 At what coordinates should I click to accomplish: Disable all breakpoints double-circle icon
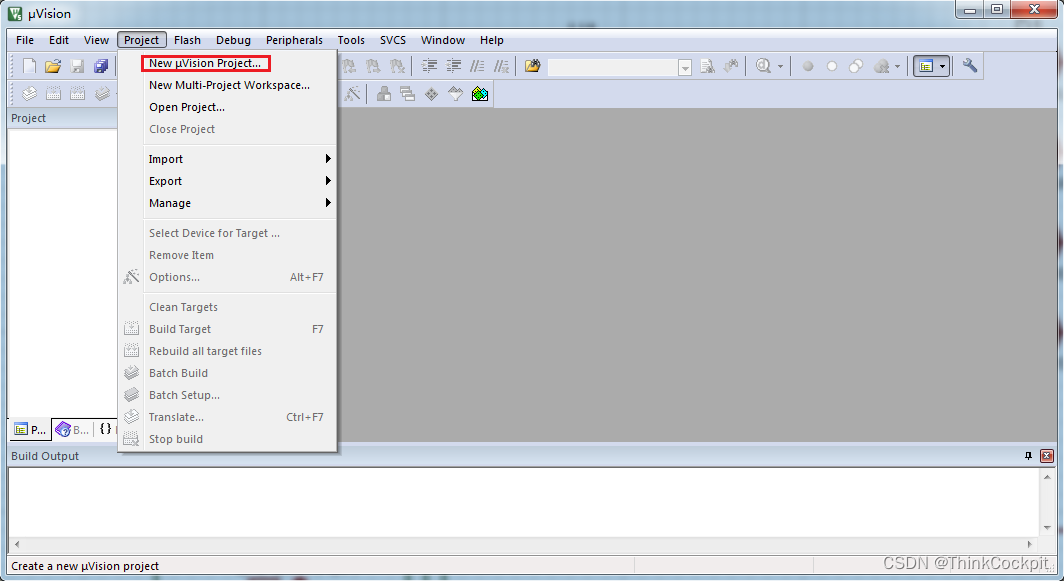(856, 66)
